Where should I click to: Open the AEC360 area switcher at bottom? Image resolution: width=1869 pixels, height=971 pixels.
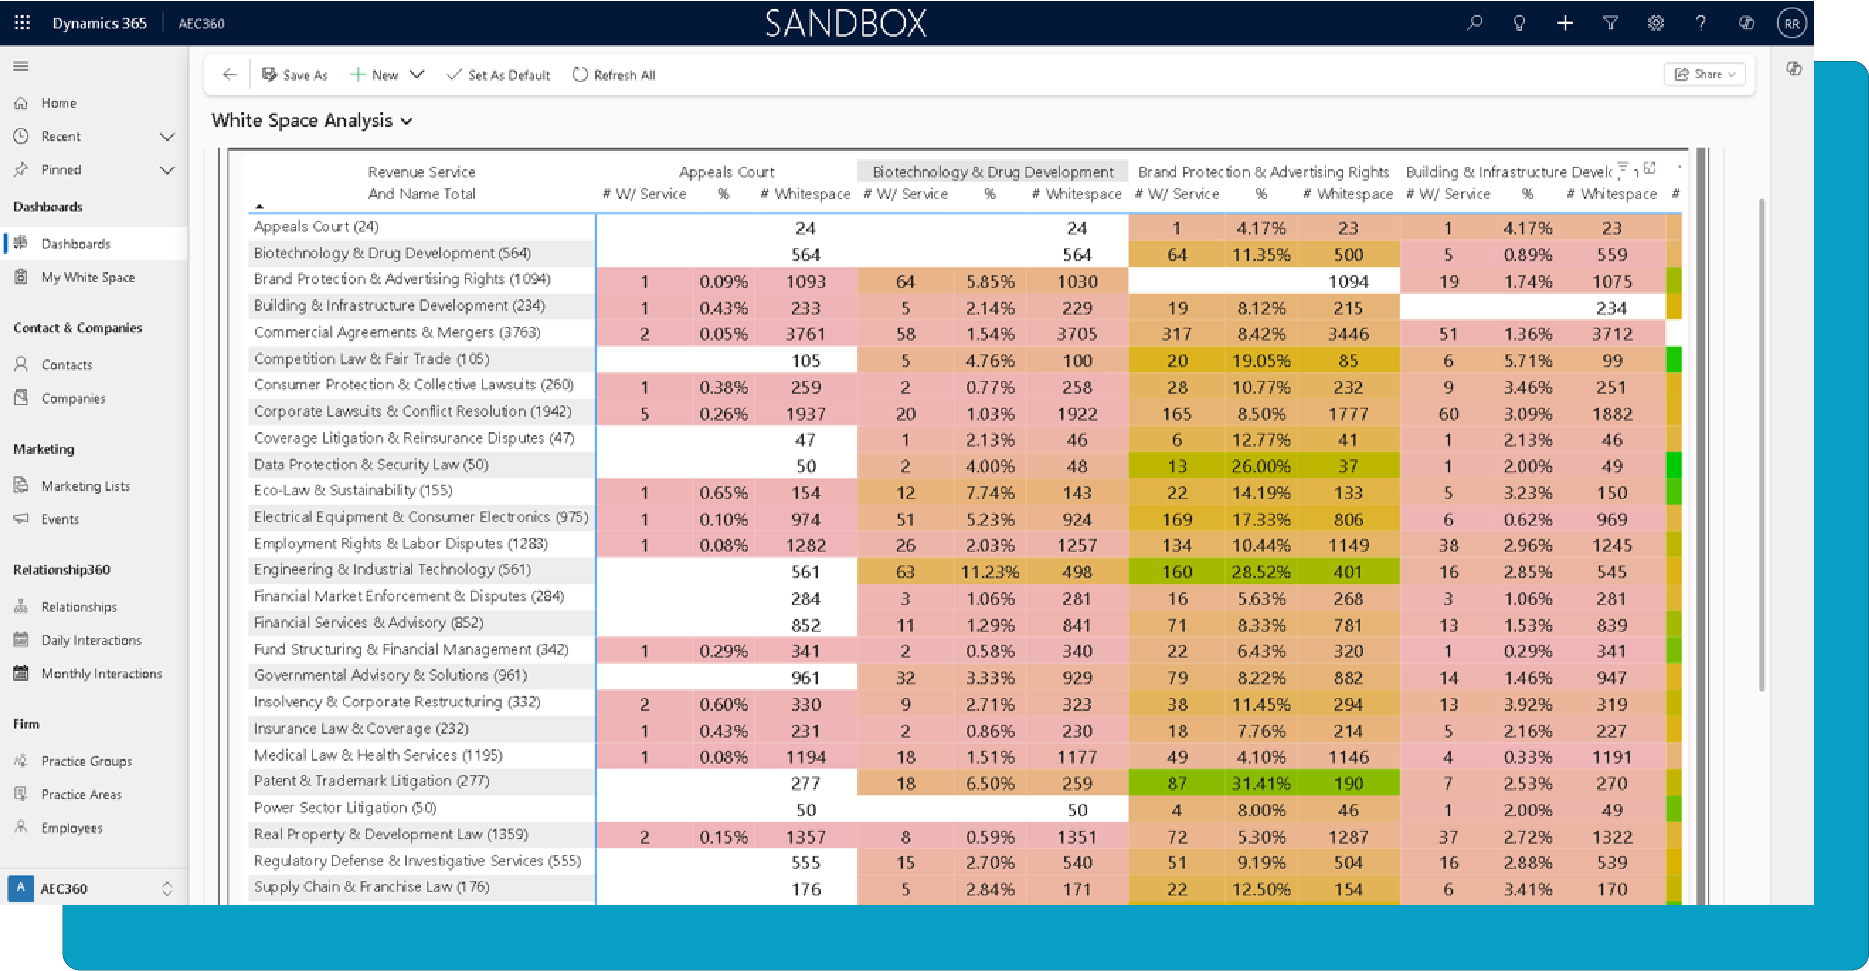(92, 888)
